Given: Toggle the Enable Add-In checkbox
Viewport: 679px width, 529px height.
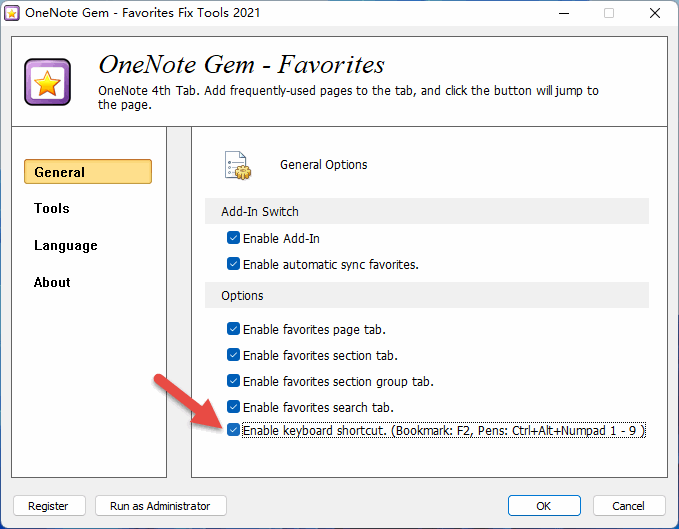Looking at the screenshot, I should 233,238.
